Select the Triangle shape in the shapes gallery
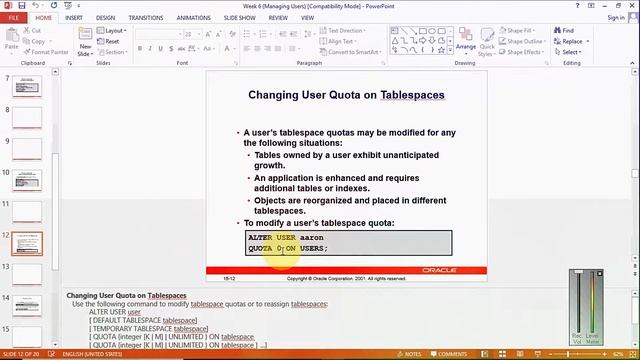The image size is (640, 360). [x=395, y=40]
